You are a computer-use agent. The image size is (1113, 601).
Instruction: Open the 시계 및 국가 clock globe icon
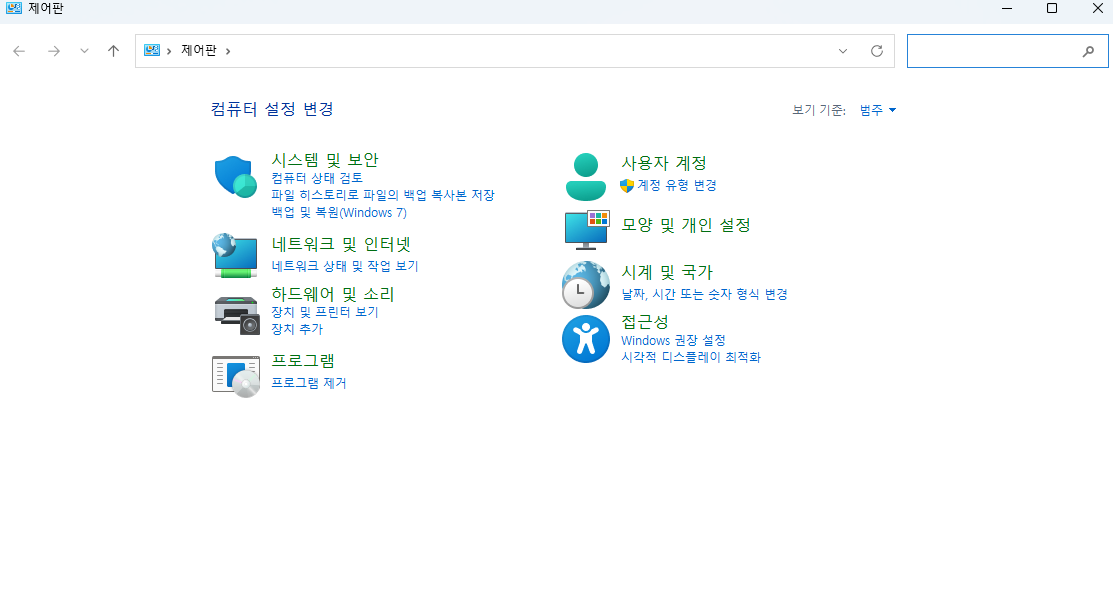tap(586, 285)
